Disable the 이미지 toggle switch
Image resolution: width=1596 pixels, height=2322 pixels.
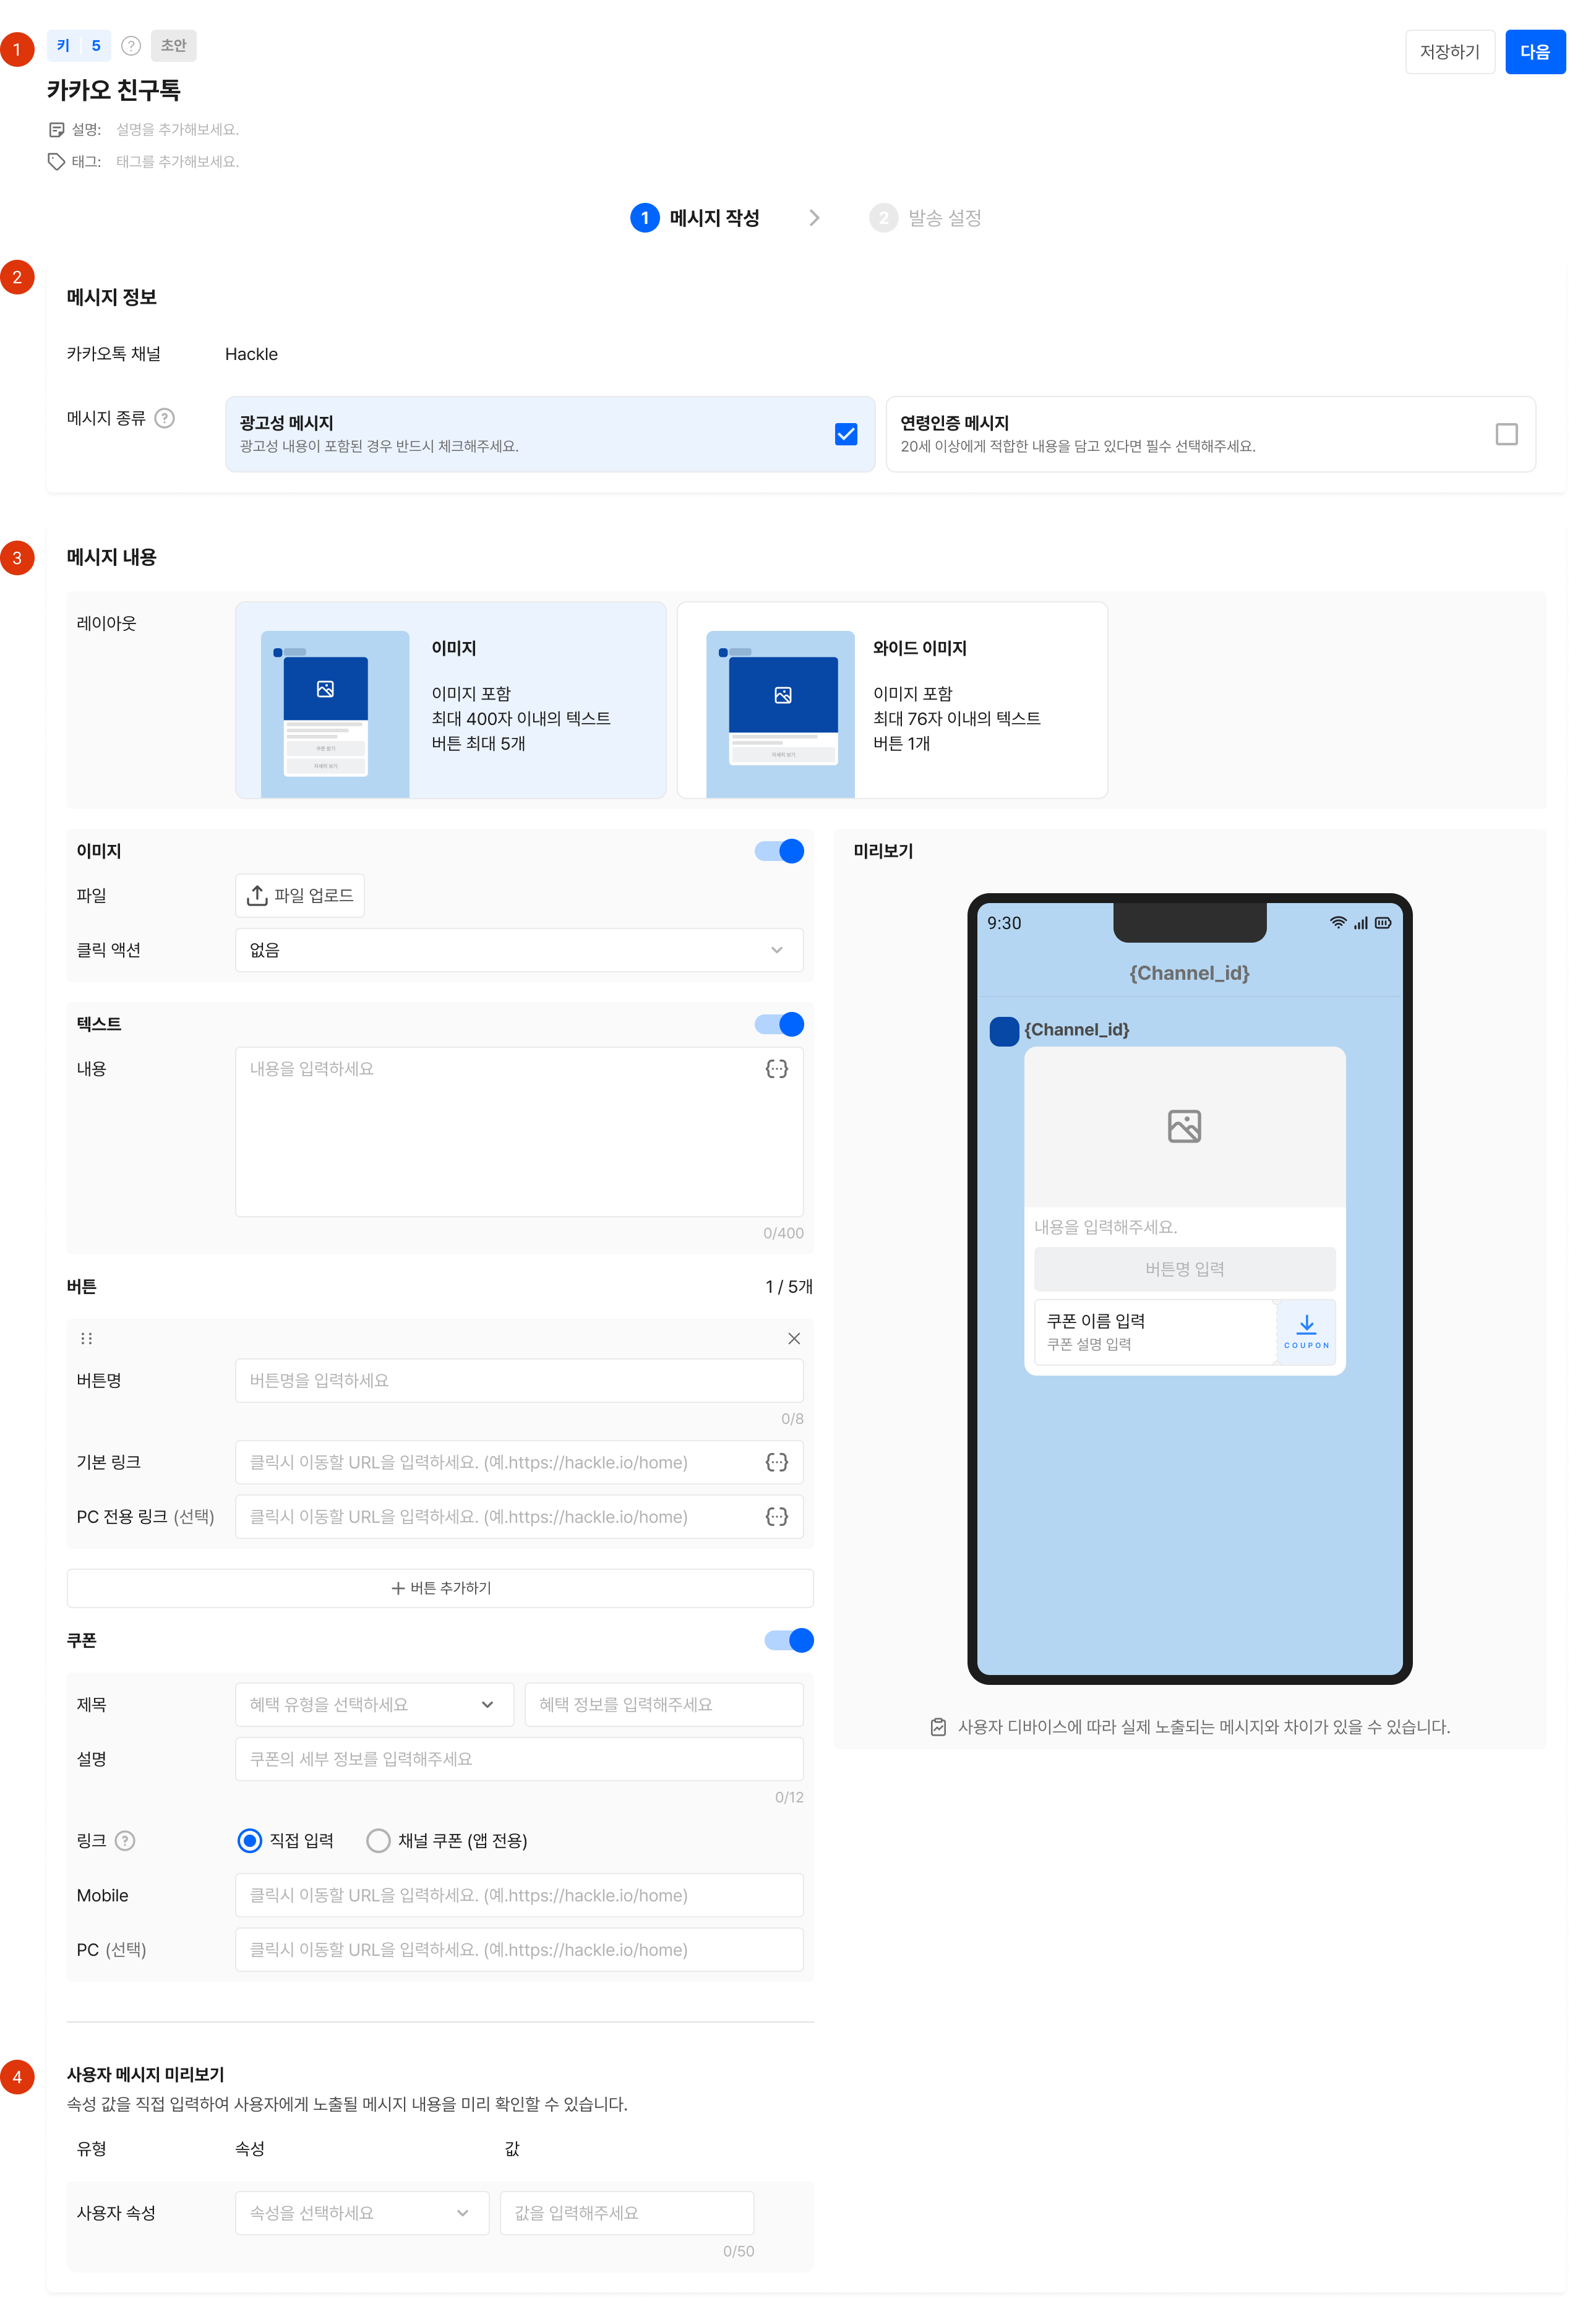coord(779,851)
